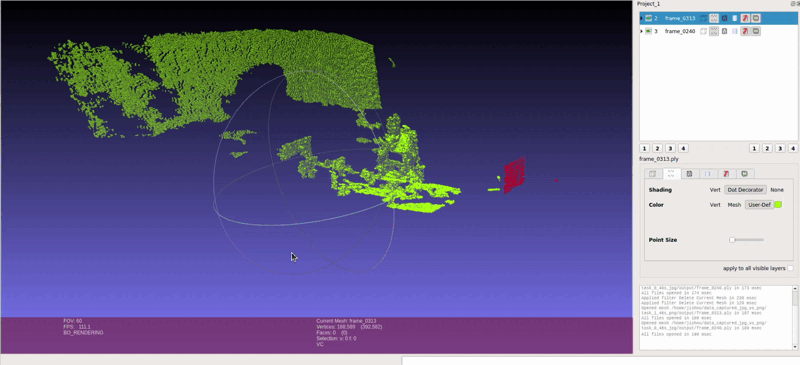
Task: Open the green user-defined color swatch
Action: (x=778, y=205)
